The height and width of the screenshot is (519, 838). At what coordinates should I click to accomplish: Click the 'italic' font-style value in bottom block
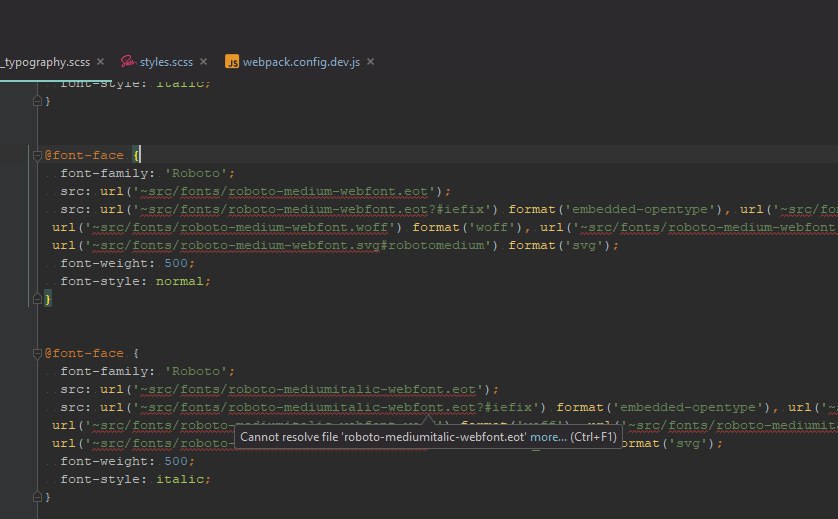pos(180,479)
